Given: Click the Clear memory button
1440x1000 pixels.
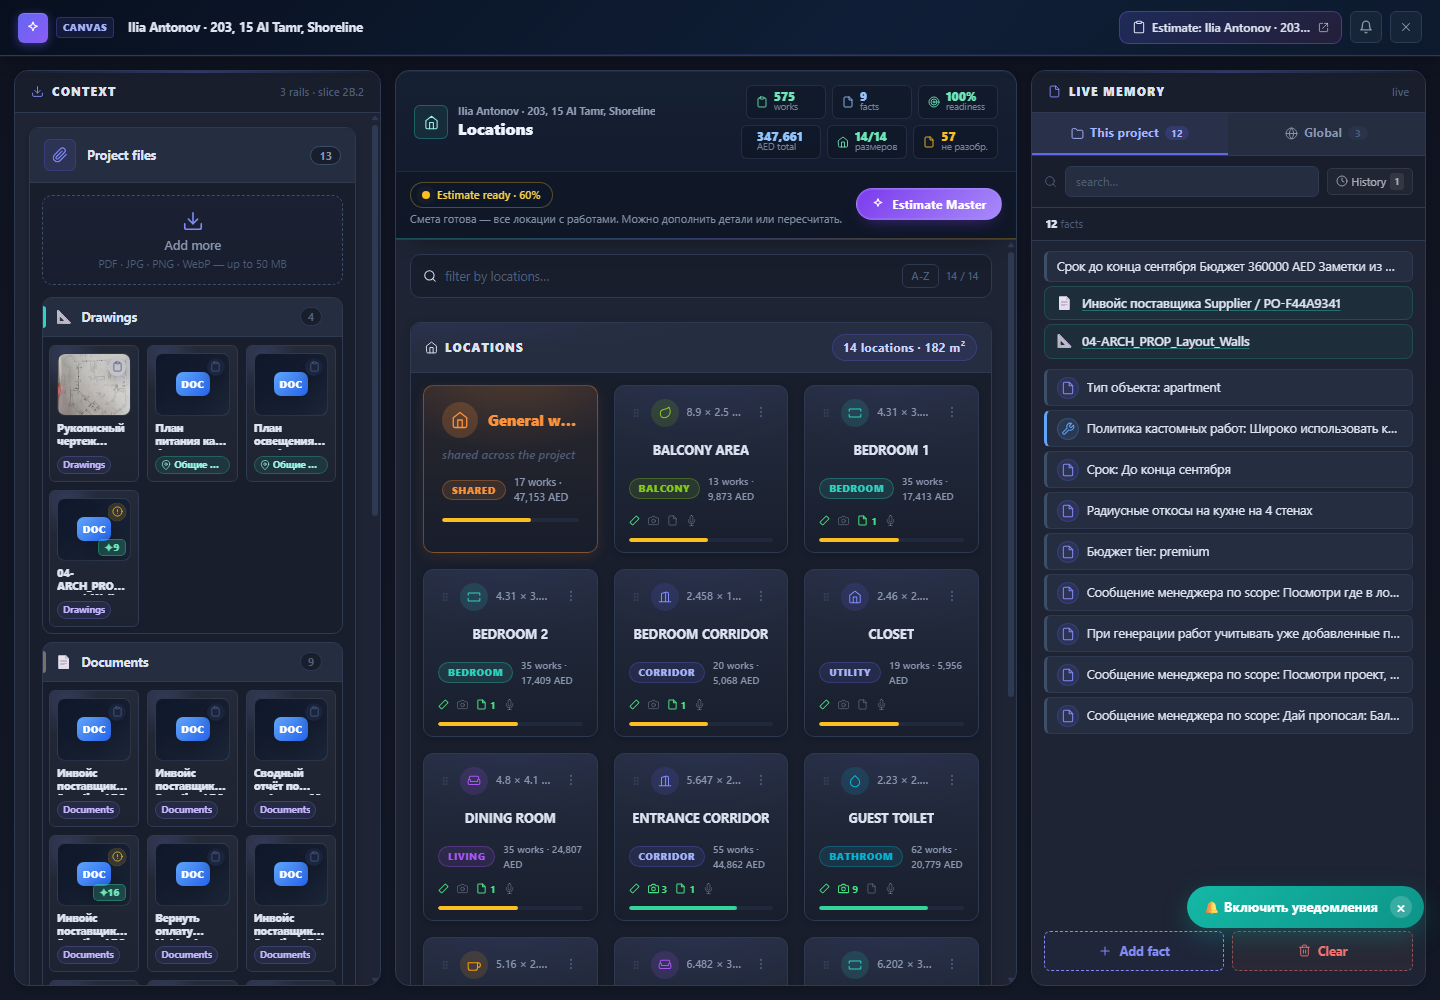Looking at the screenshot, I should 1322,951.
